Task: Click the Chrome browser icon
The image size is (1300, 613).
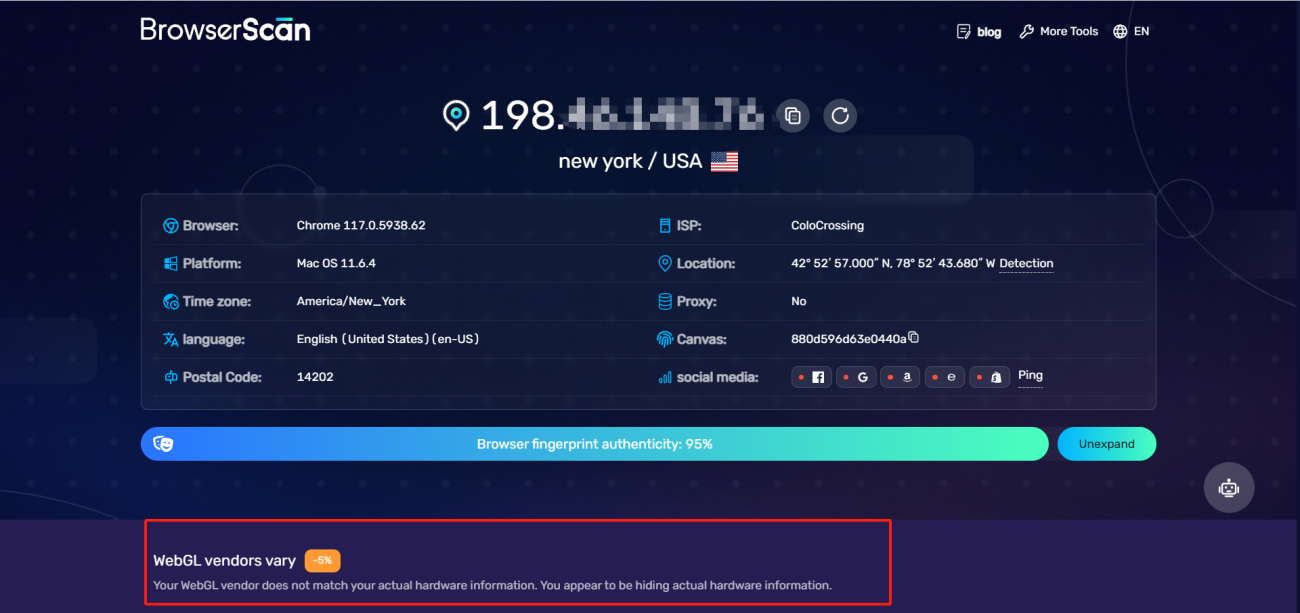Action: pyautogui.click(x=171, y=226)
